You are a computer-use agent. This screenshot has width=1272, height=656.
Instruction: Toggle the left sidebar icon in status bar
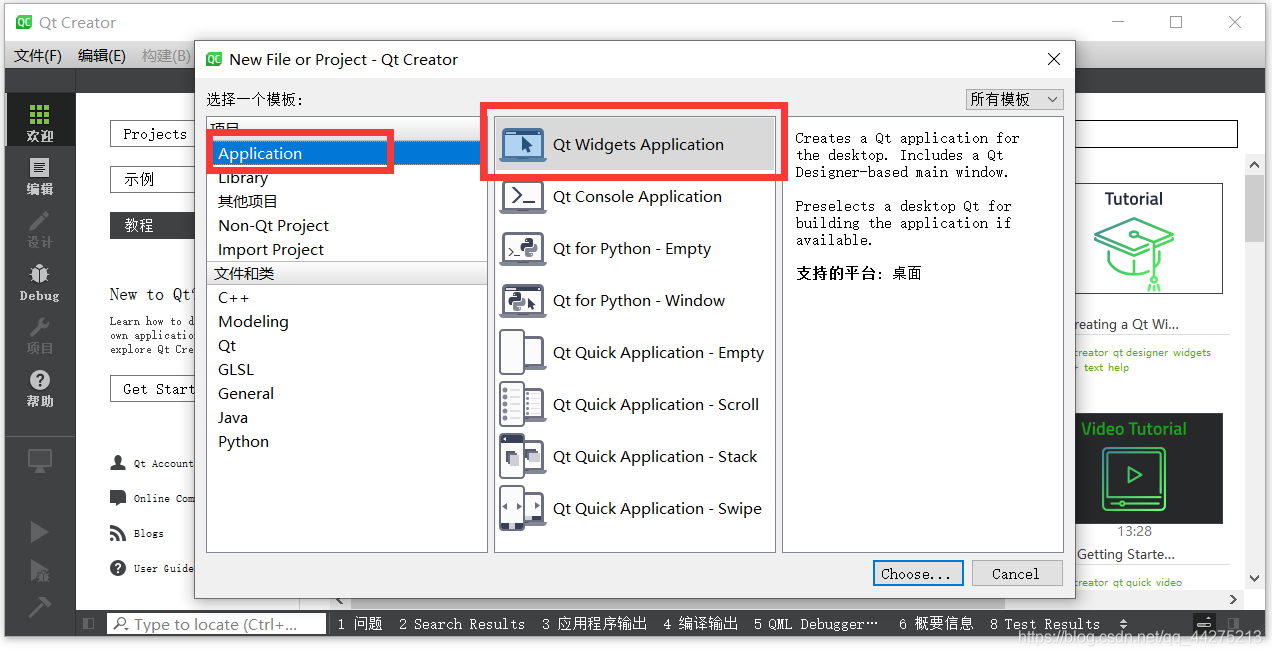click(x=89, y=624)
